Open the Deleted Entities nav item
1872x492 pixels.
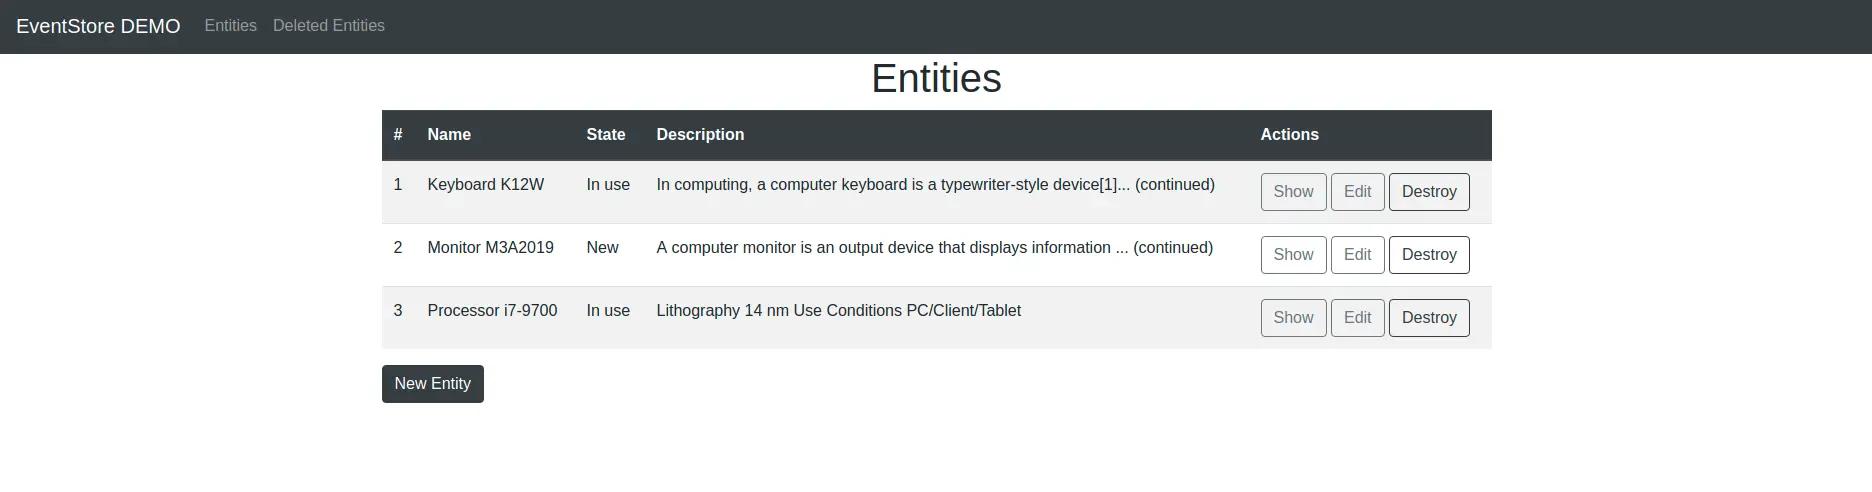click(329, 26)
